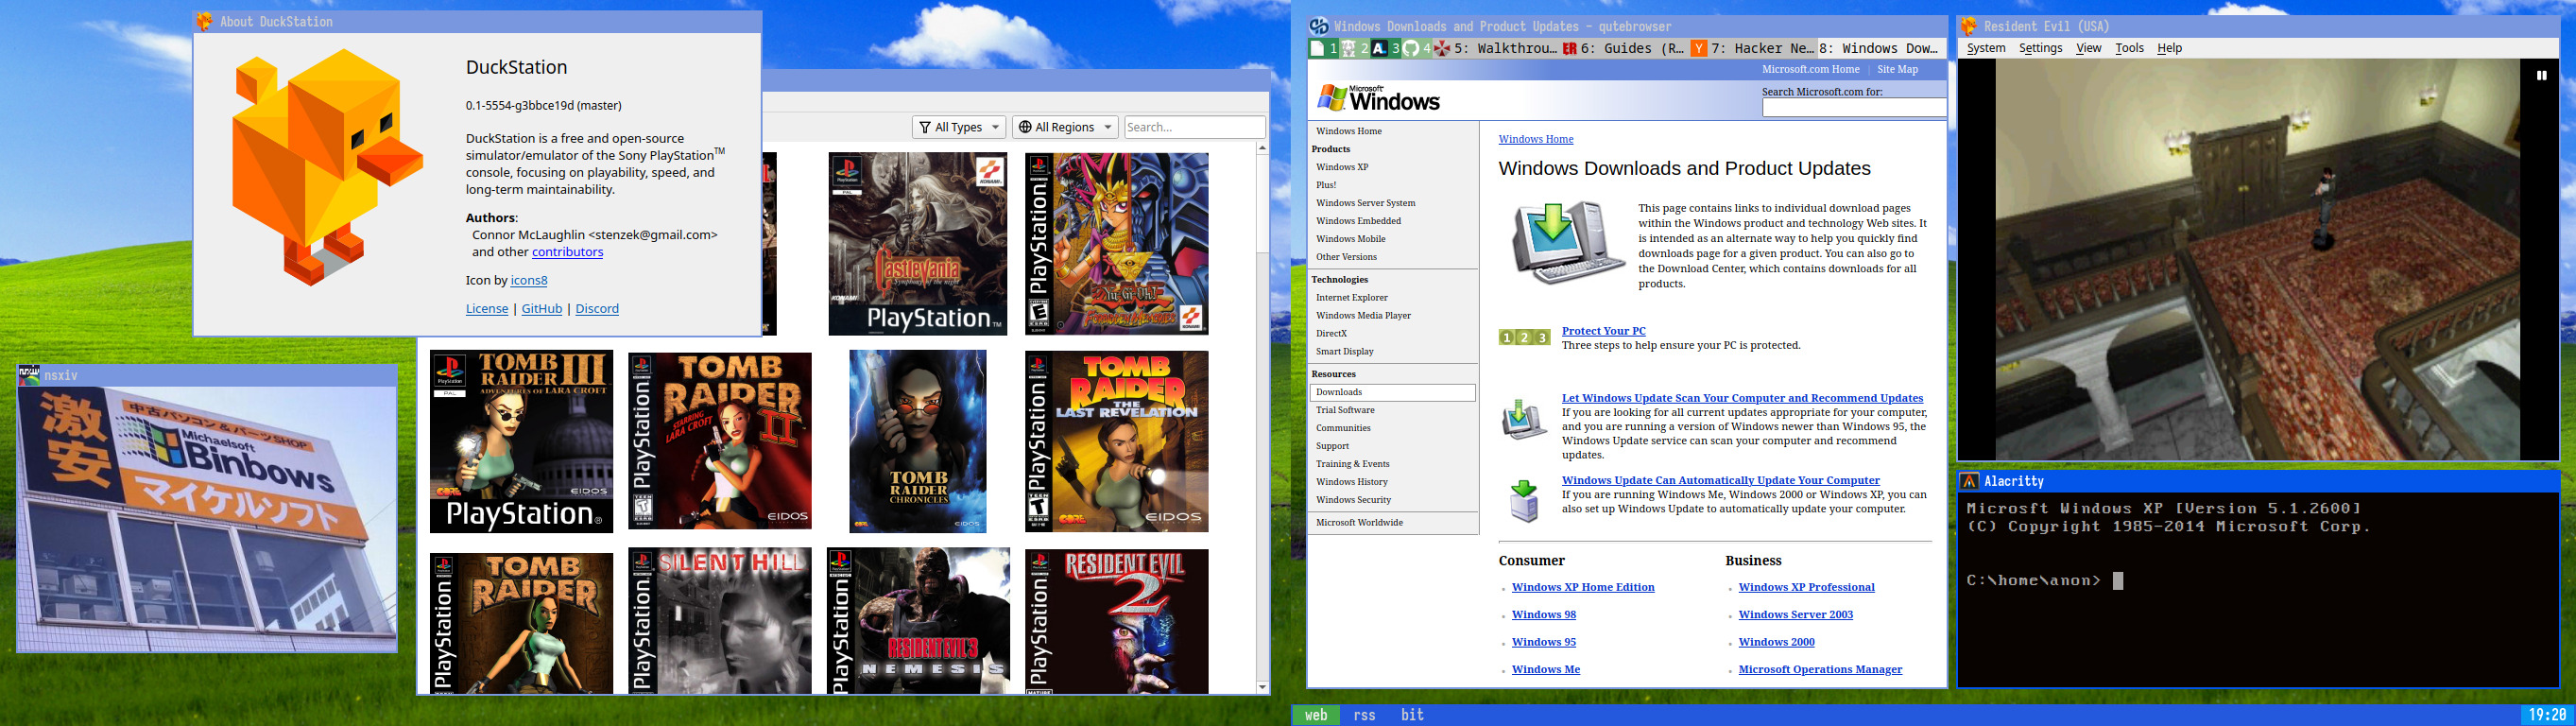Select Resident Evil 2 game cover
The image size is (2576, 726).
[x=1117, y=621]
